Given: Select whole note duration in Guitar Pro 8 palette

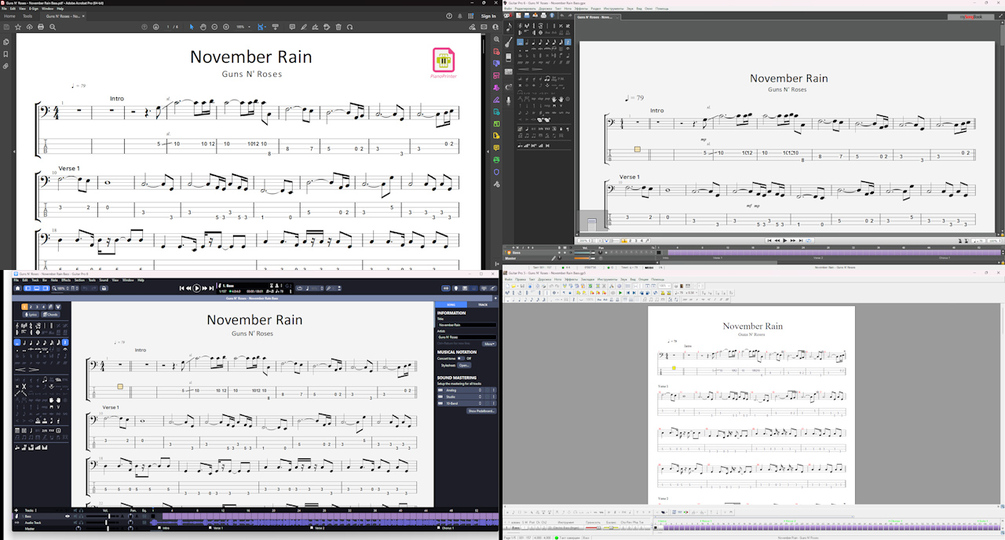Looking at the screenshot, I should click(17, 343).
